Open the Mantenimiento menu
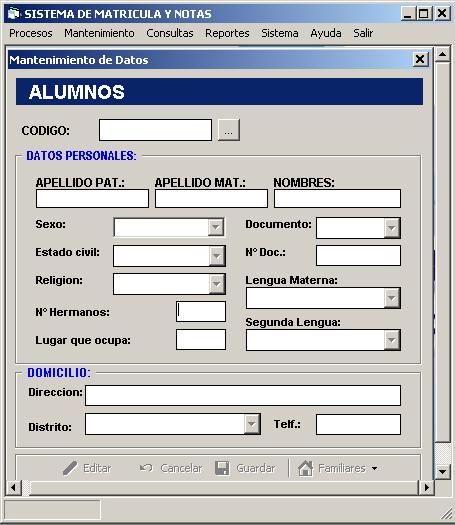 [x=99, y=33]
